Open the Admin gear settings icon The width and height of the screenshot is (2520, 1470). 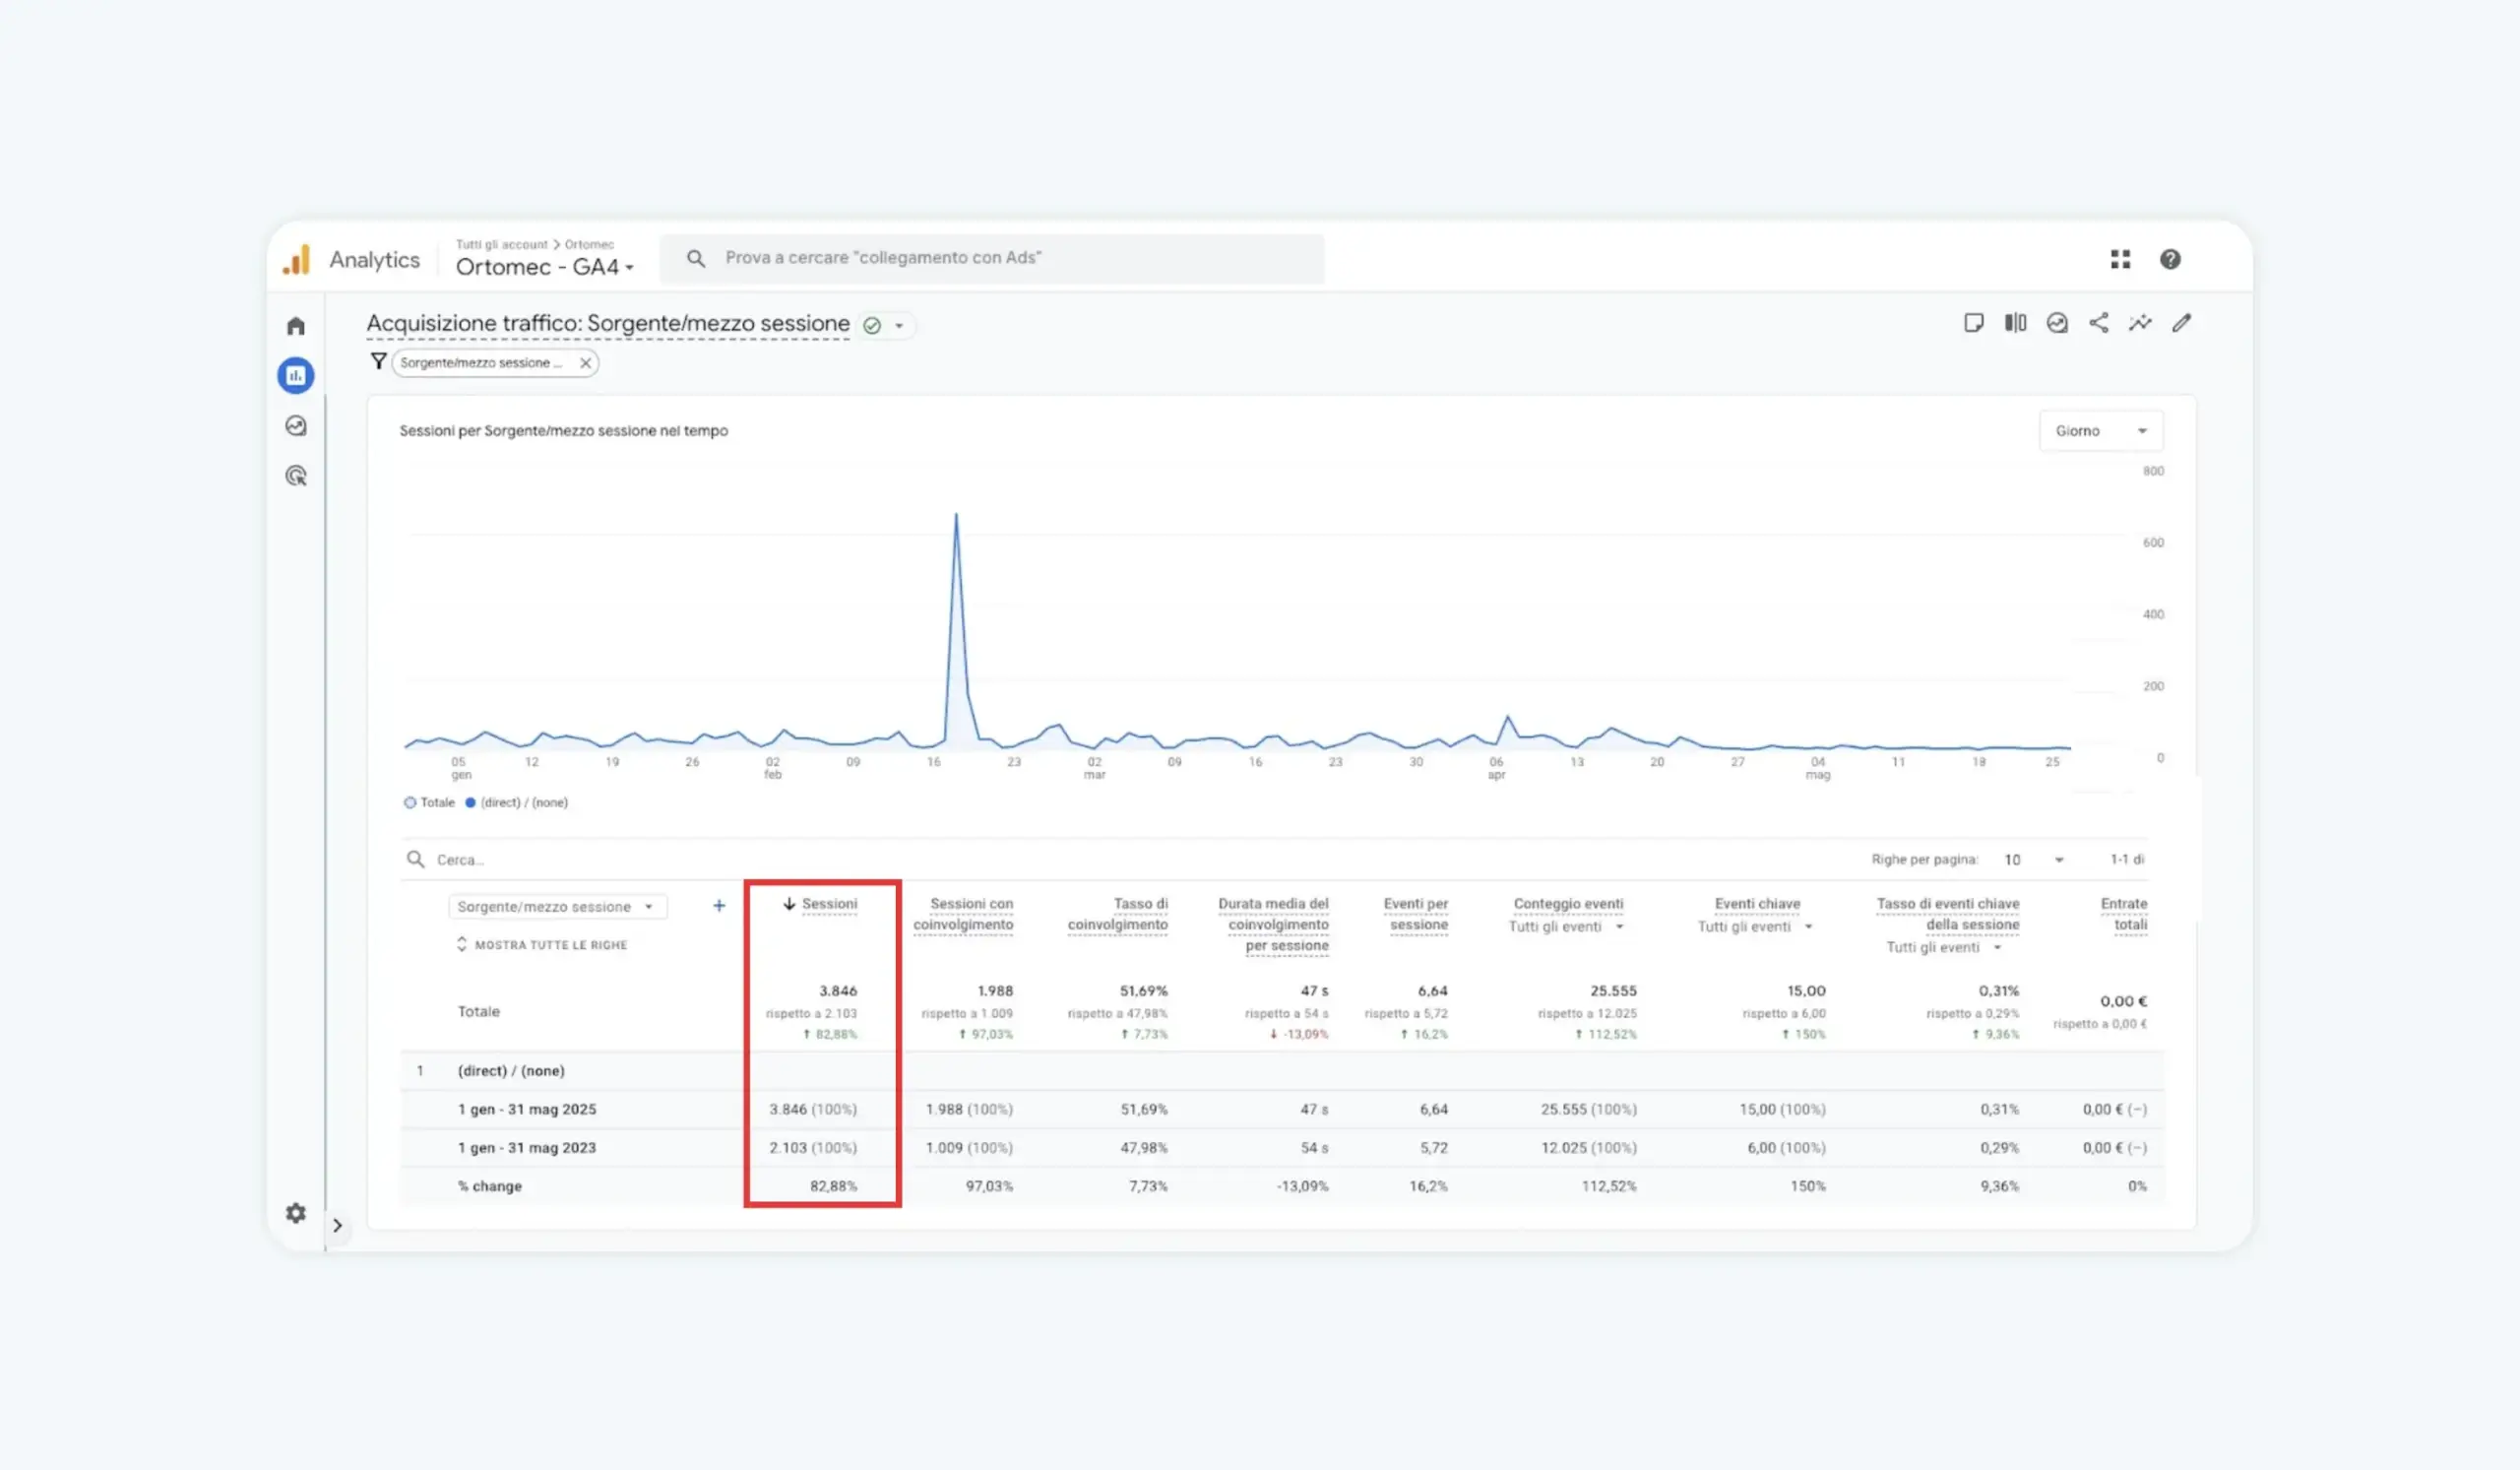(296, 1213)
